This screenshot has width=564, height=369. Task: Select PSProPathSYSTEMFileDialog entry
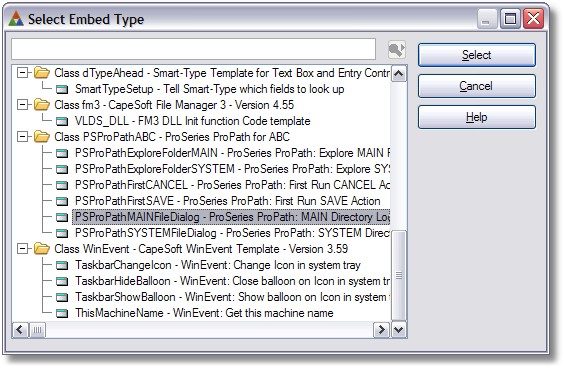(232, 233)
